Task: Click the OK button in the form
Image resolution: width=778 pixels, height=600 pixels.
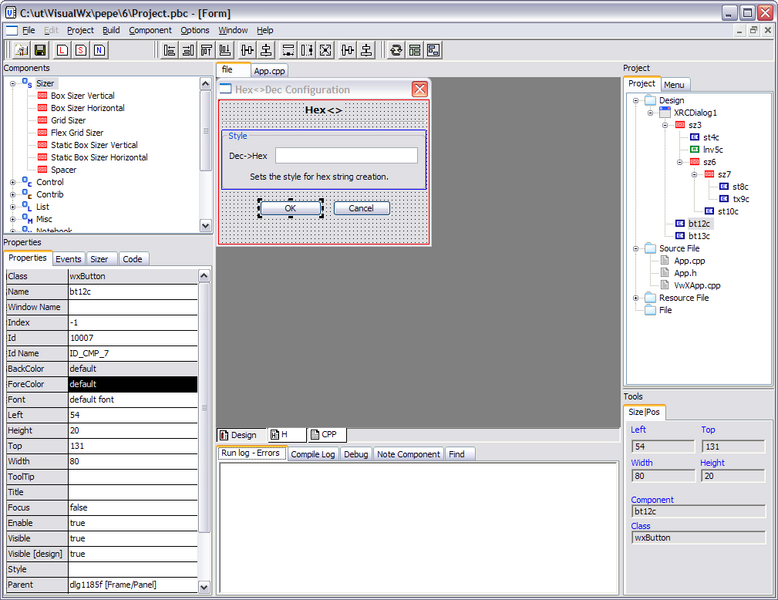Action: 291,208
